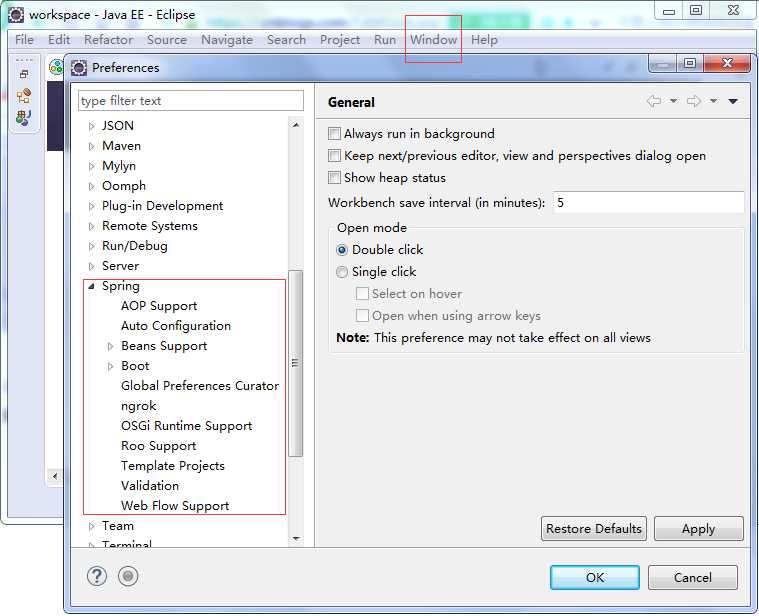Click the back navigation arrow in General page

[654, 101]
